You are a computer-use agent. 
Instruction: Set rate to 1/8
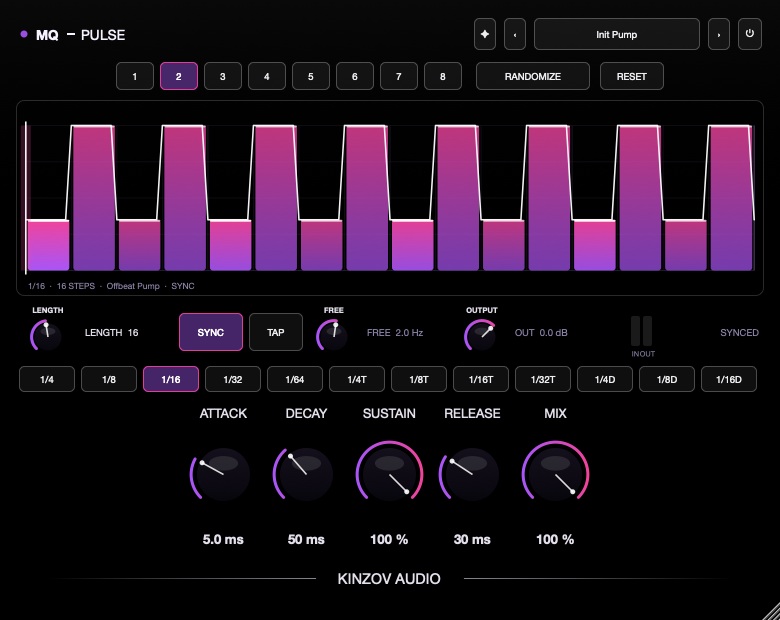[x=109, y=379]
